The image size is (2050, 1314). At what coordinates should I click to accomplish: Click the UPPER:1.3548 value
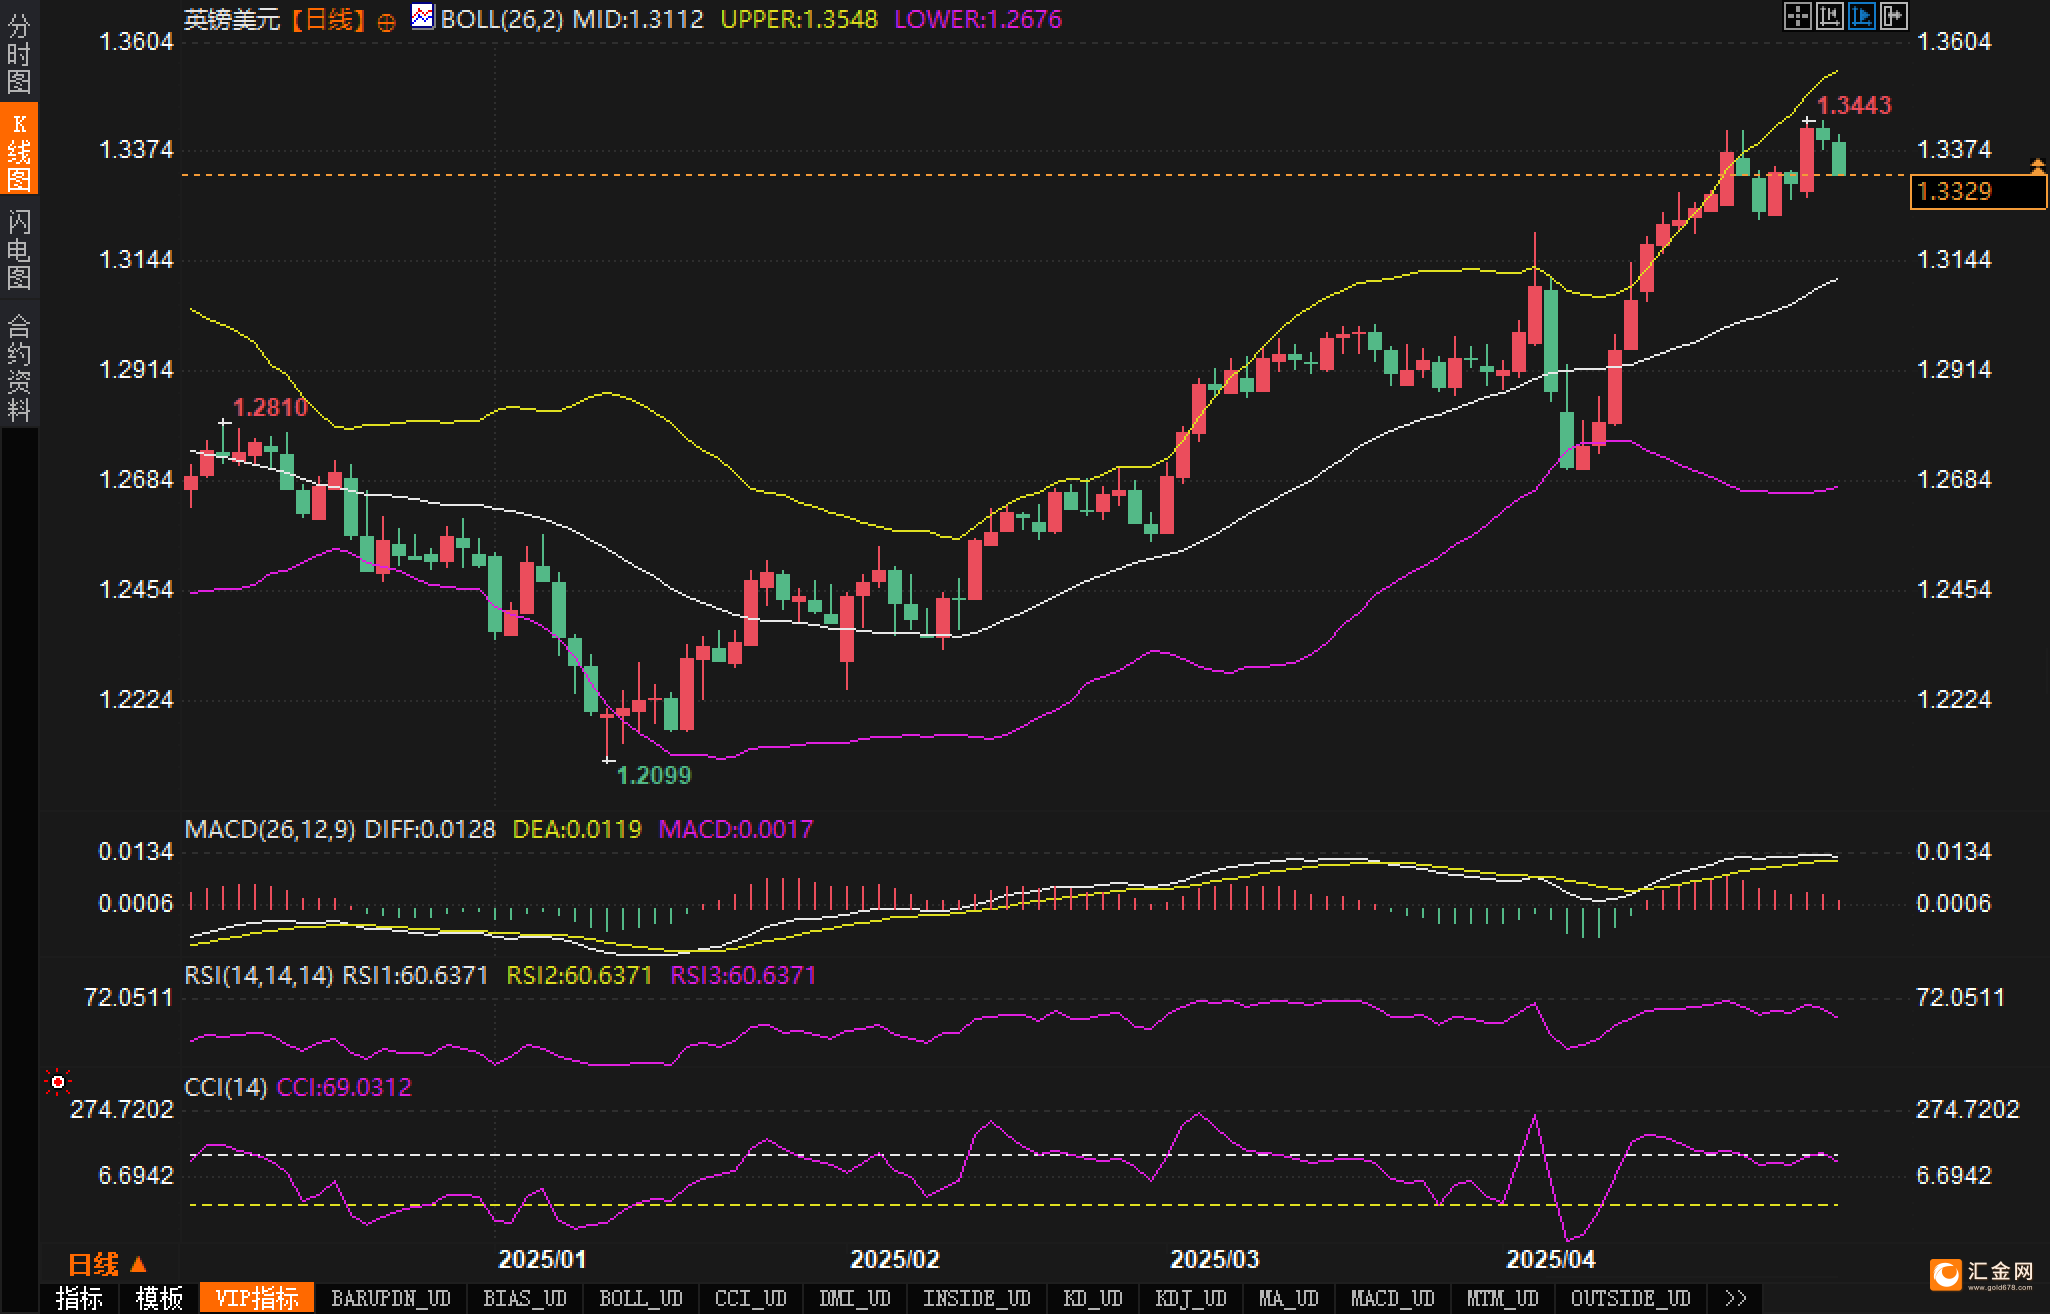[799, 19]
